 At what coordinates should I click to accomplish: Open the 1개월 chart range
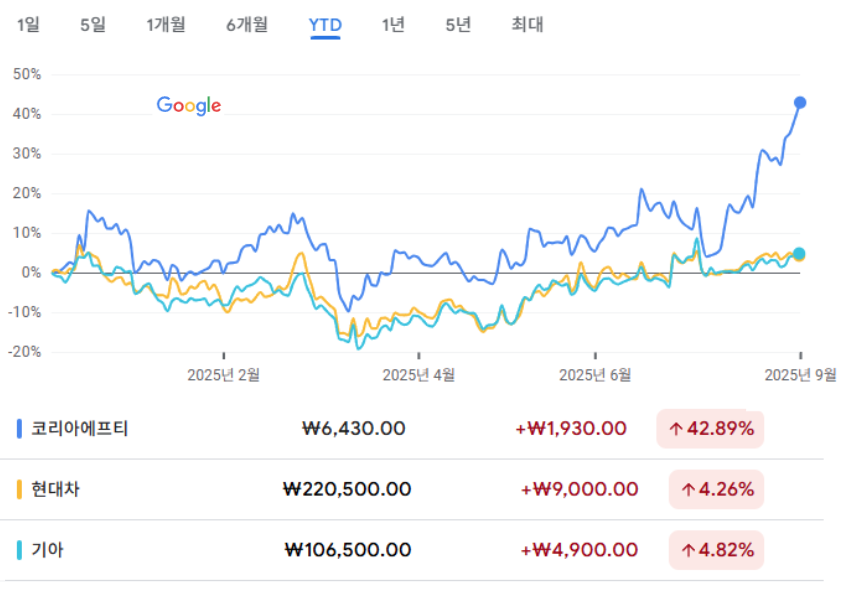point(166,24)
